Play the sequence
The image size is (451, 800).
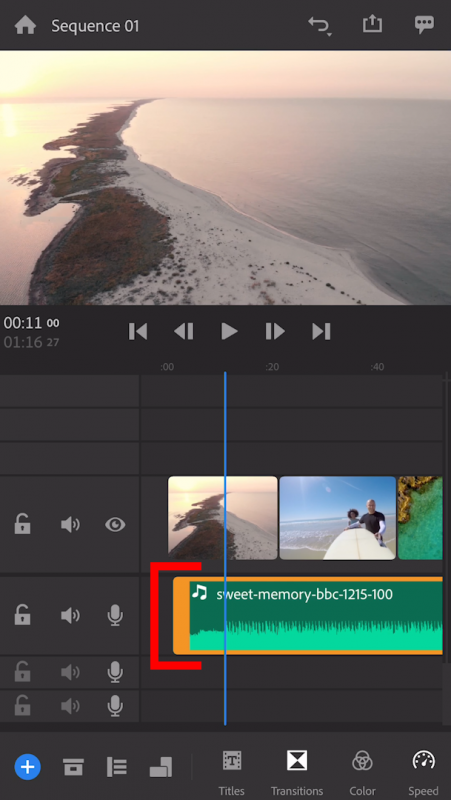point(230,332)
